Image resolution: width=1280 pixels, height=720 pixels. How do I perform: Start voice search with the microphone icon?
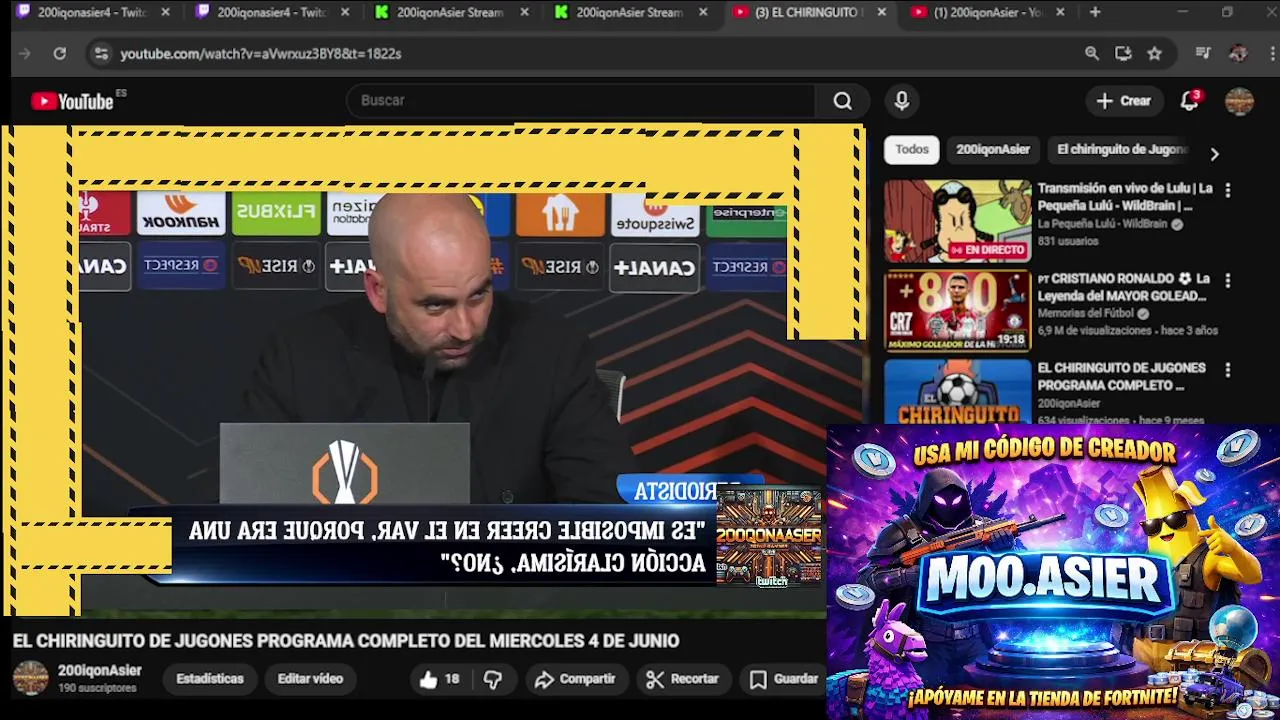click(x=901, y=101)
